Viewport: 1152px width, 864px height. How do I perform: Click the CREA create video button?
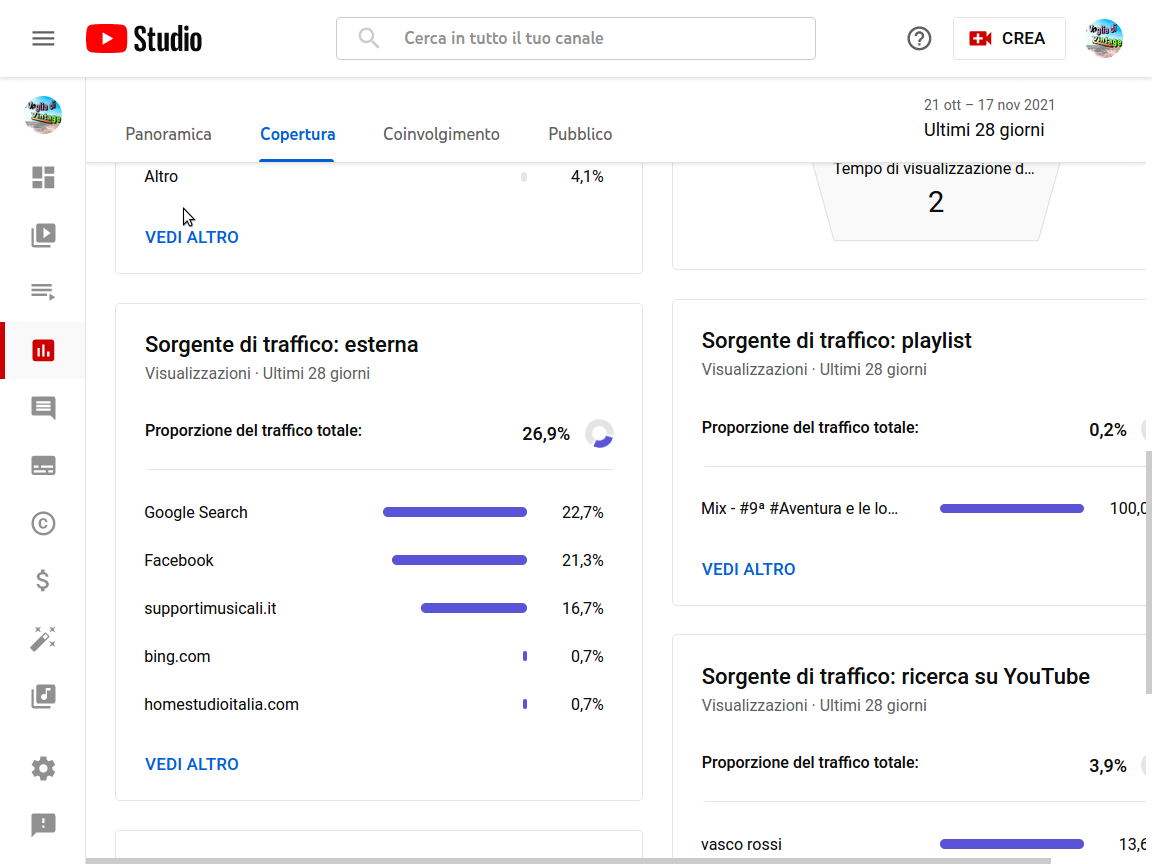1009,38
